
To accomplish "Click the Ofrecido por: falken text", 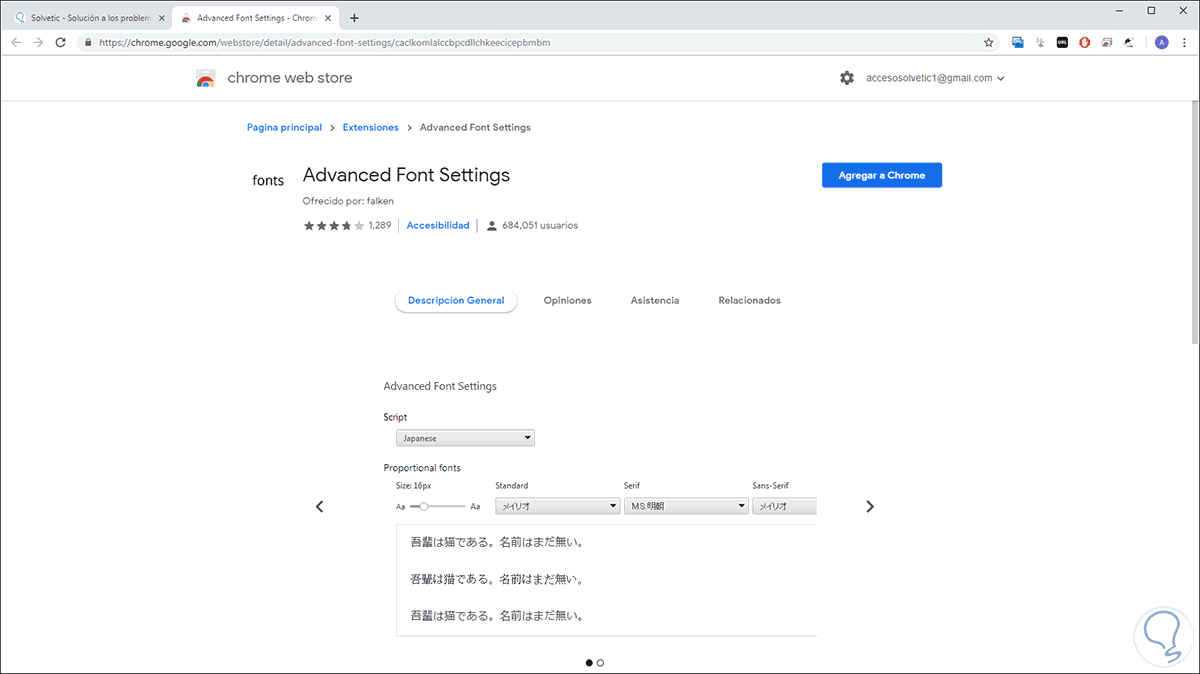I will tap(348, 201).
